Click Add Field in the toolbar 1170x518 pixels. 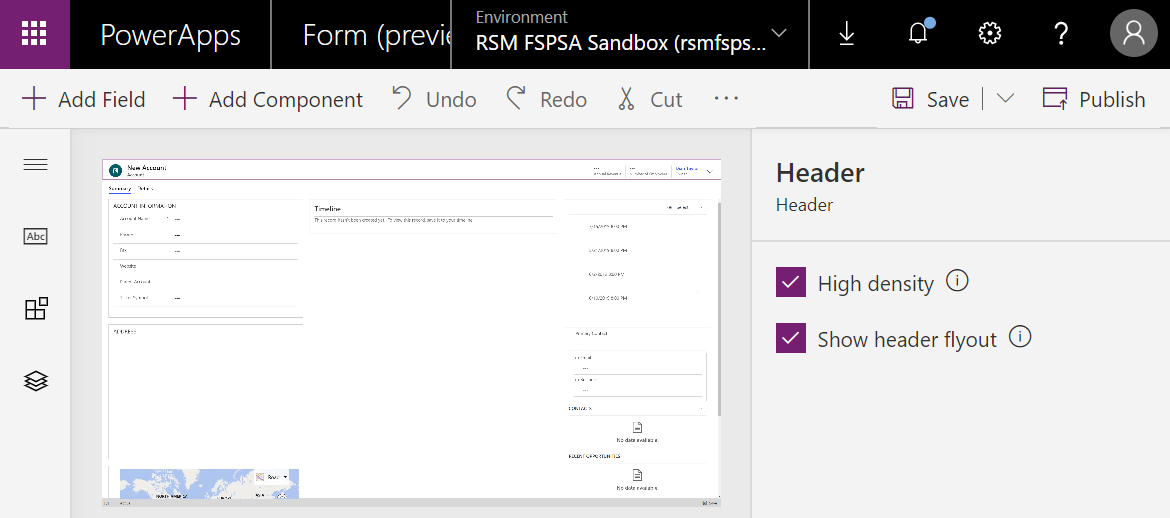[84, 99]
